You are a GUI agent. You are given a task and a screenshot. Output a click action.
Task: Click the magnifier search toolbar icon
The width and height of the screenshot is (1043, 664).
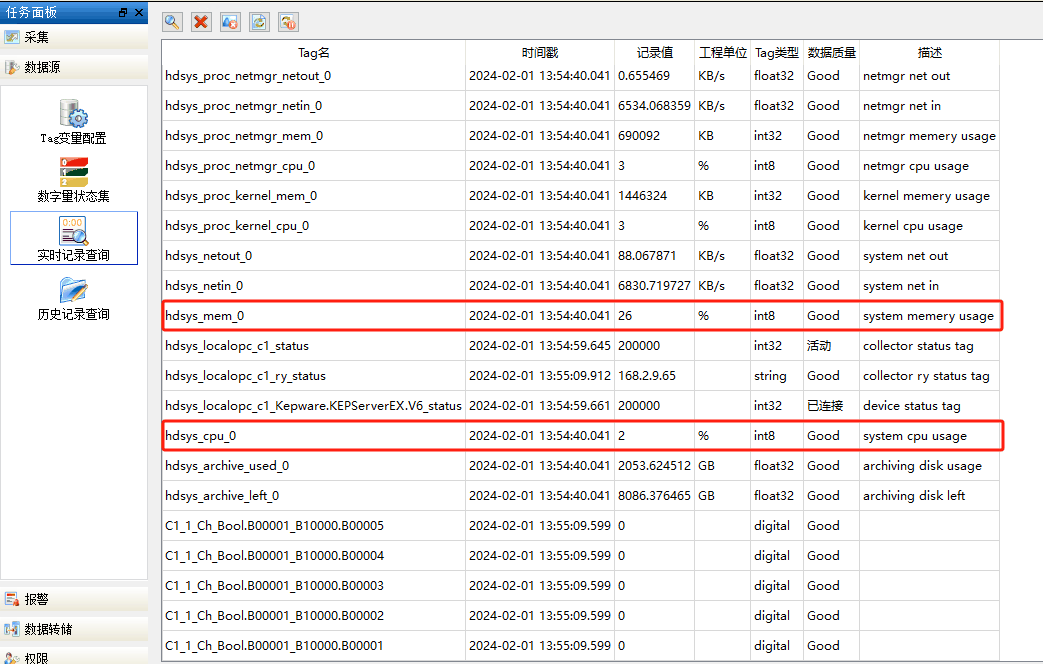[172, 22]
